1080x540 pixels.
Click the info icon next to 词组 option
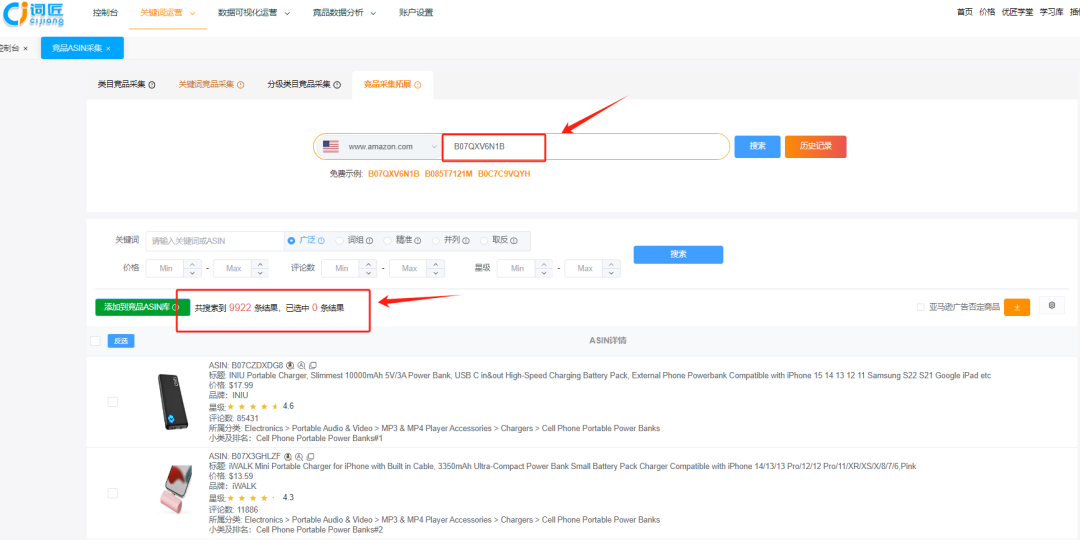pyautogui.click(x=369, y=240)
